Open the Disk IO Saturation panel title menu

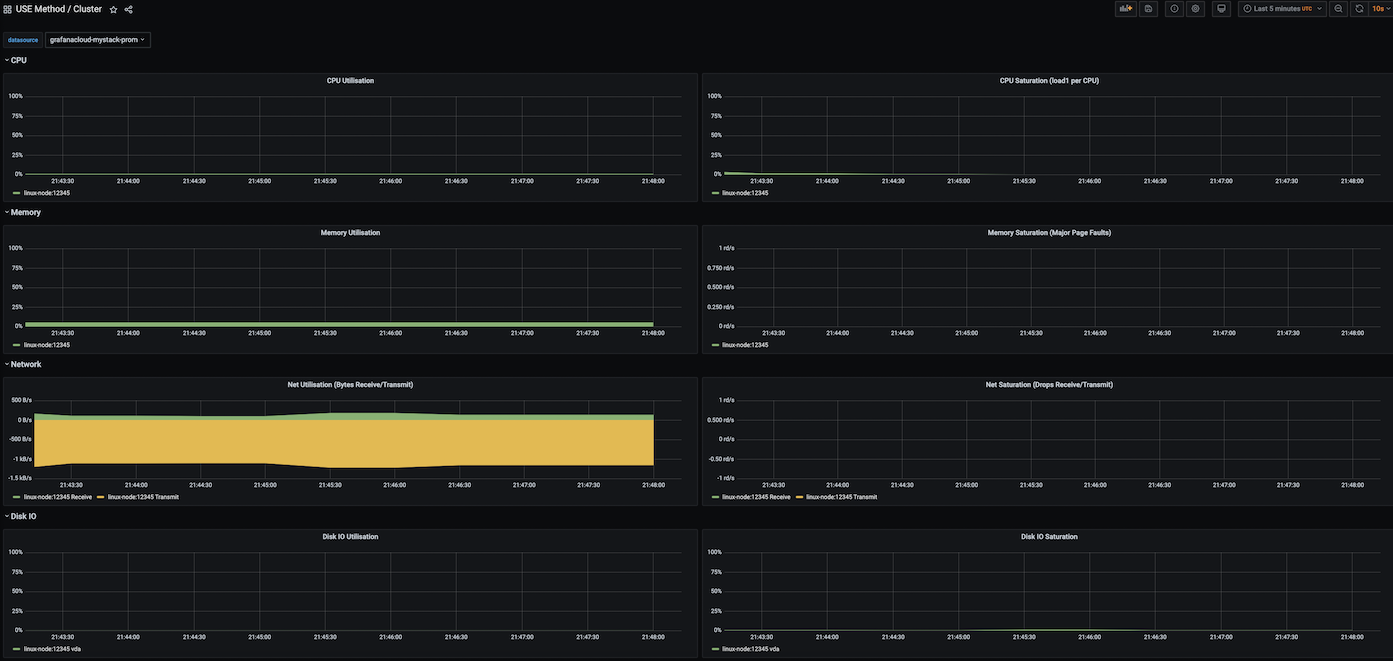[1049, 537]
